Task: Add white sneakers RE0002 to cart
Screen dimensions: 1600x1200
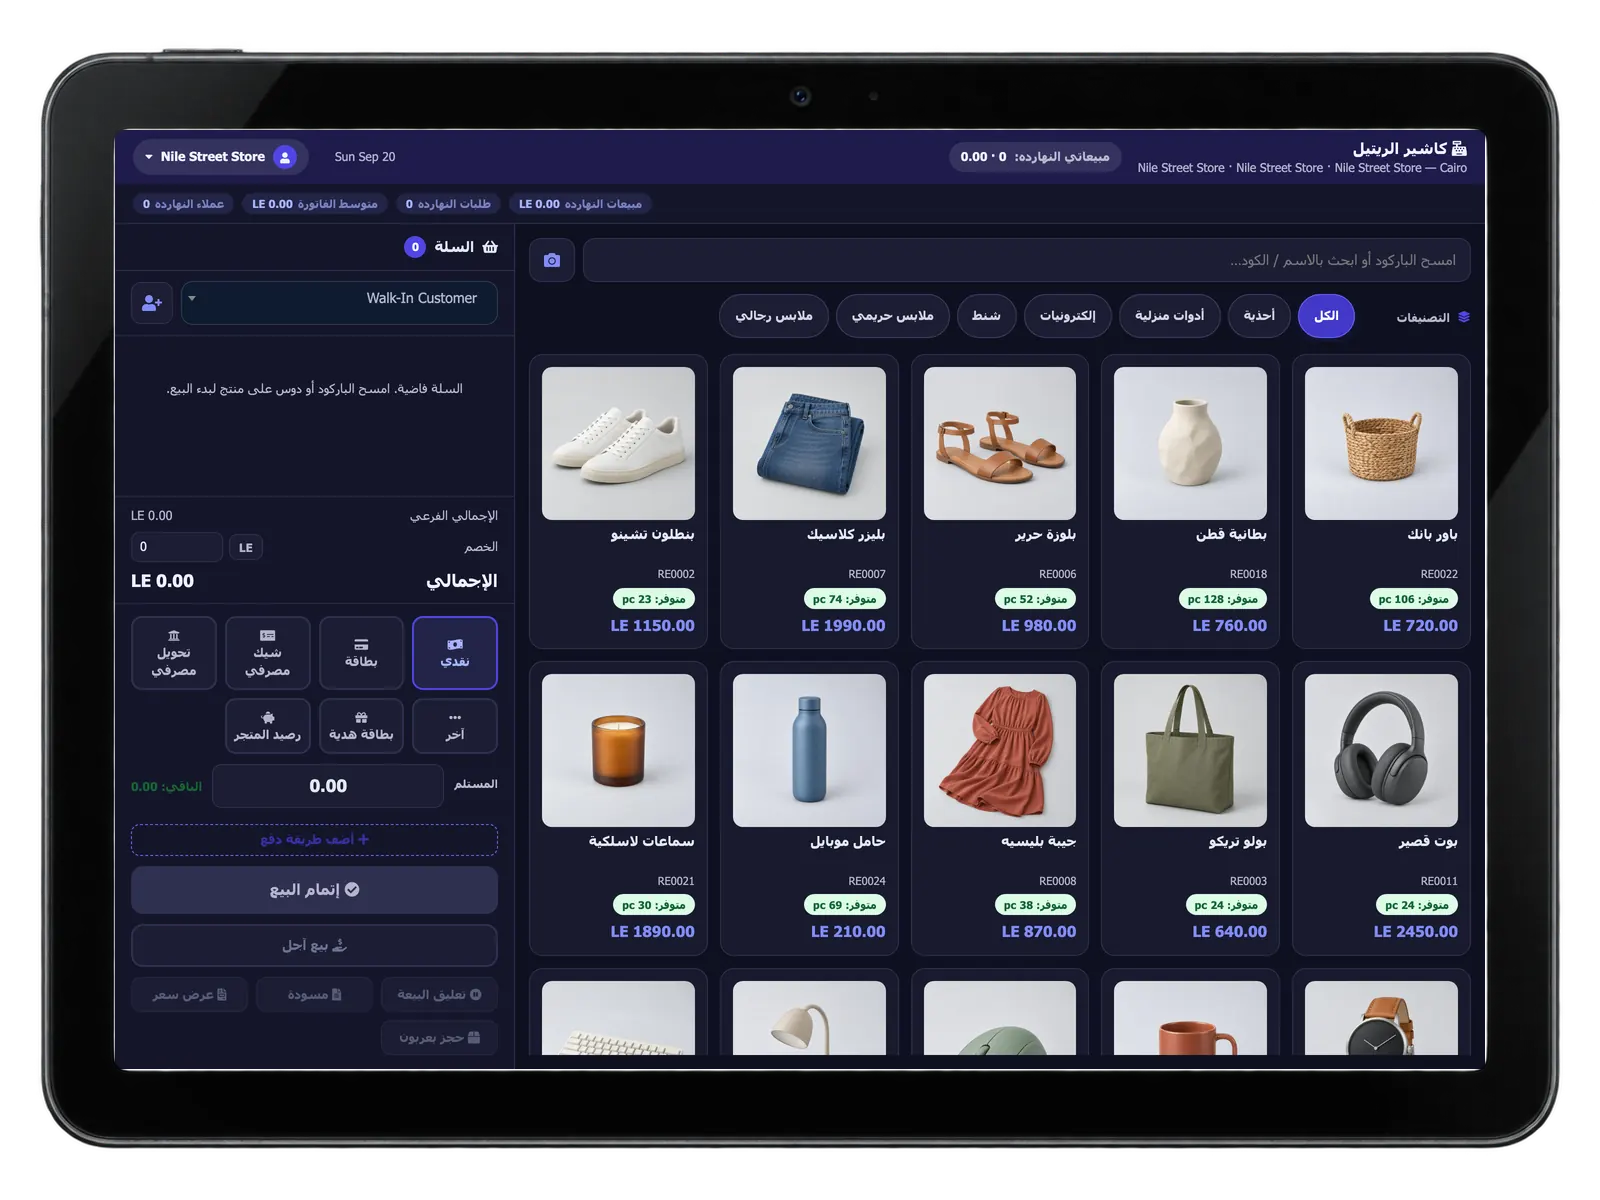Action: (x=618, y=501)
